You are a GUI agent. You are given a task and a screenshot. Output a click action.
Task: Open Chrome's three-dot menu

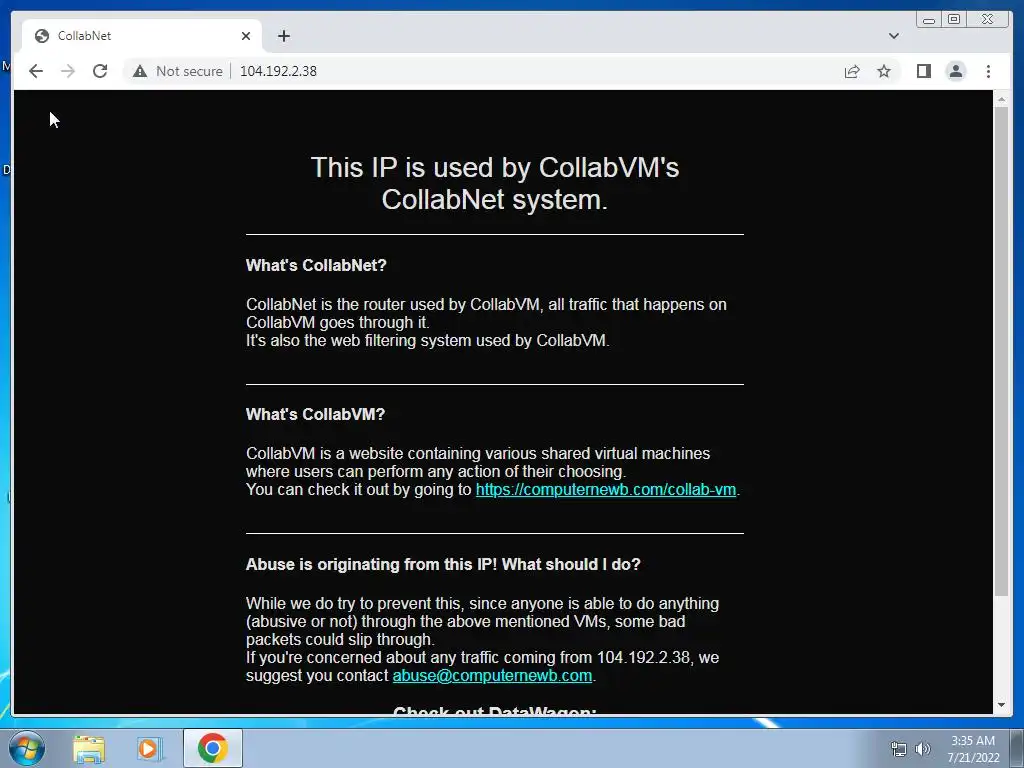(988, 71)
